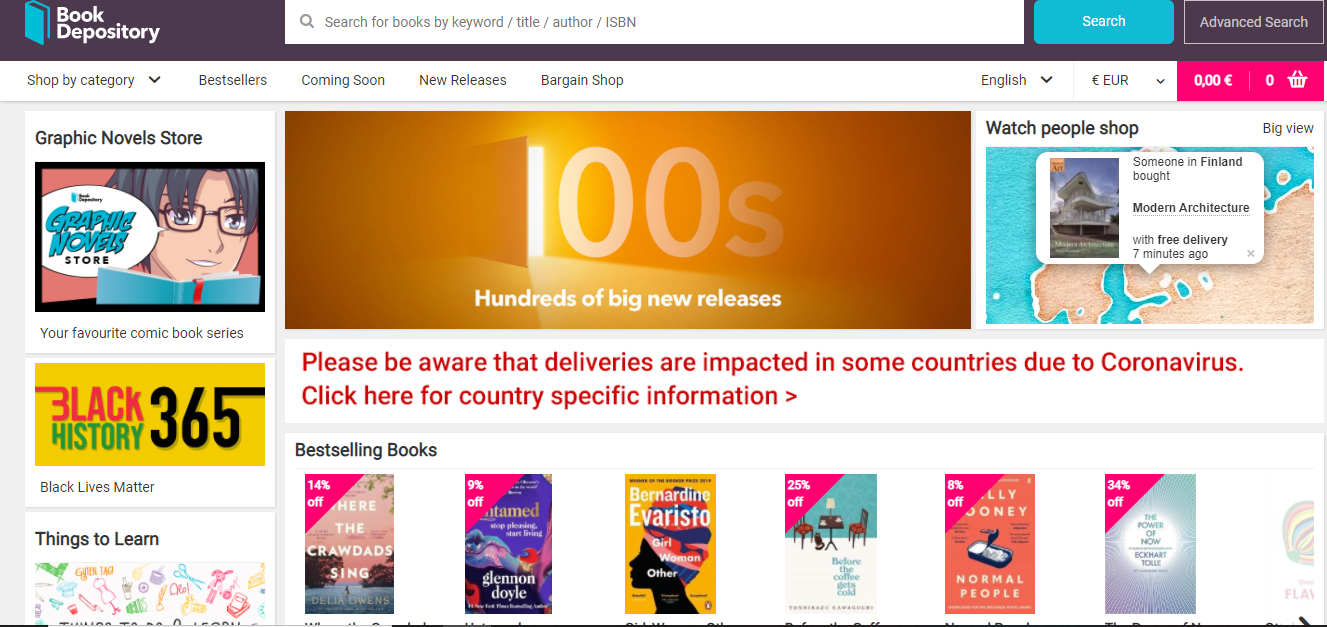Click the Graphic Novels Store heading
The height and width of the screenshot is (627, 1327).
(119, 138)
